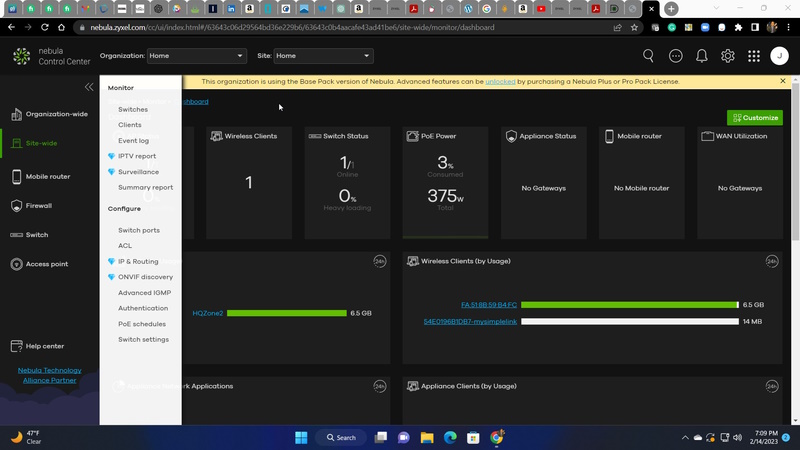Open IP & Routing configure item
Viewport: 800px width, 450px height.
[138, 262]
